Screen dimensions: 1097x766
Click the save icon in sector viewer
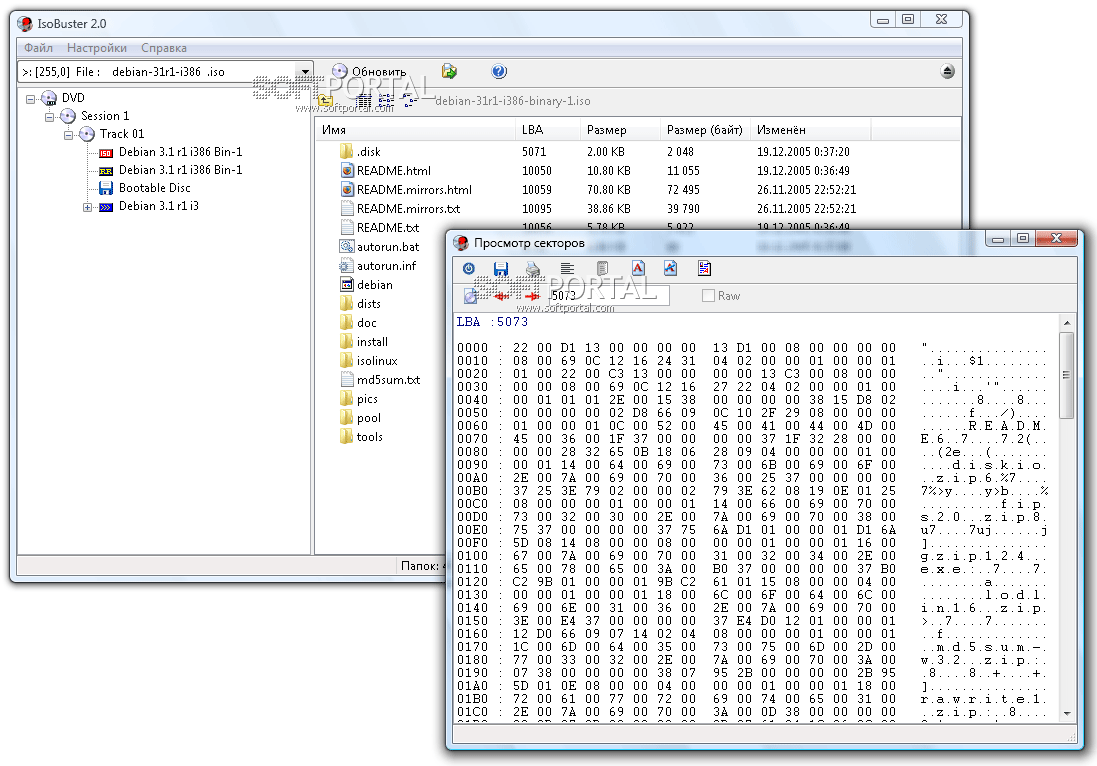click(x=501, y=268)
